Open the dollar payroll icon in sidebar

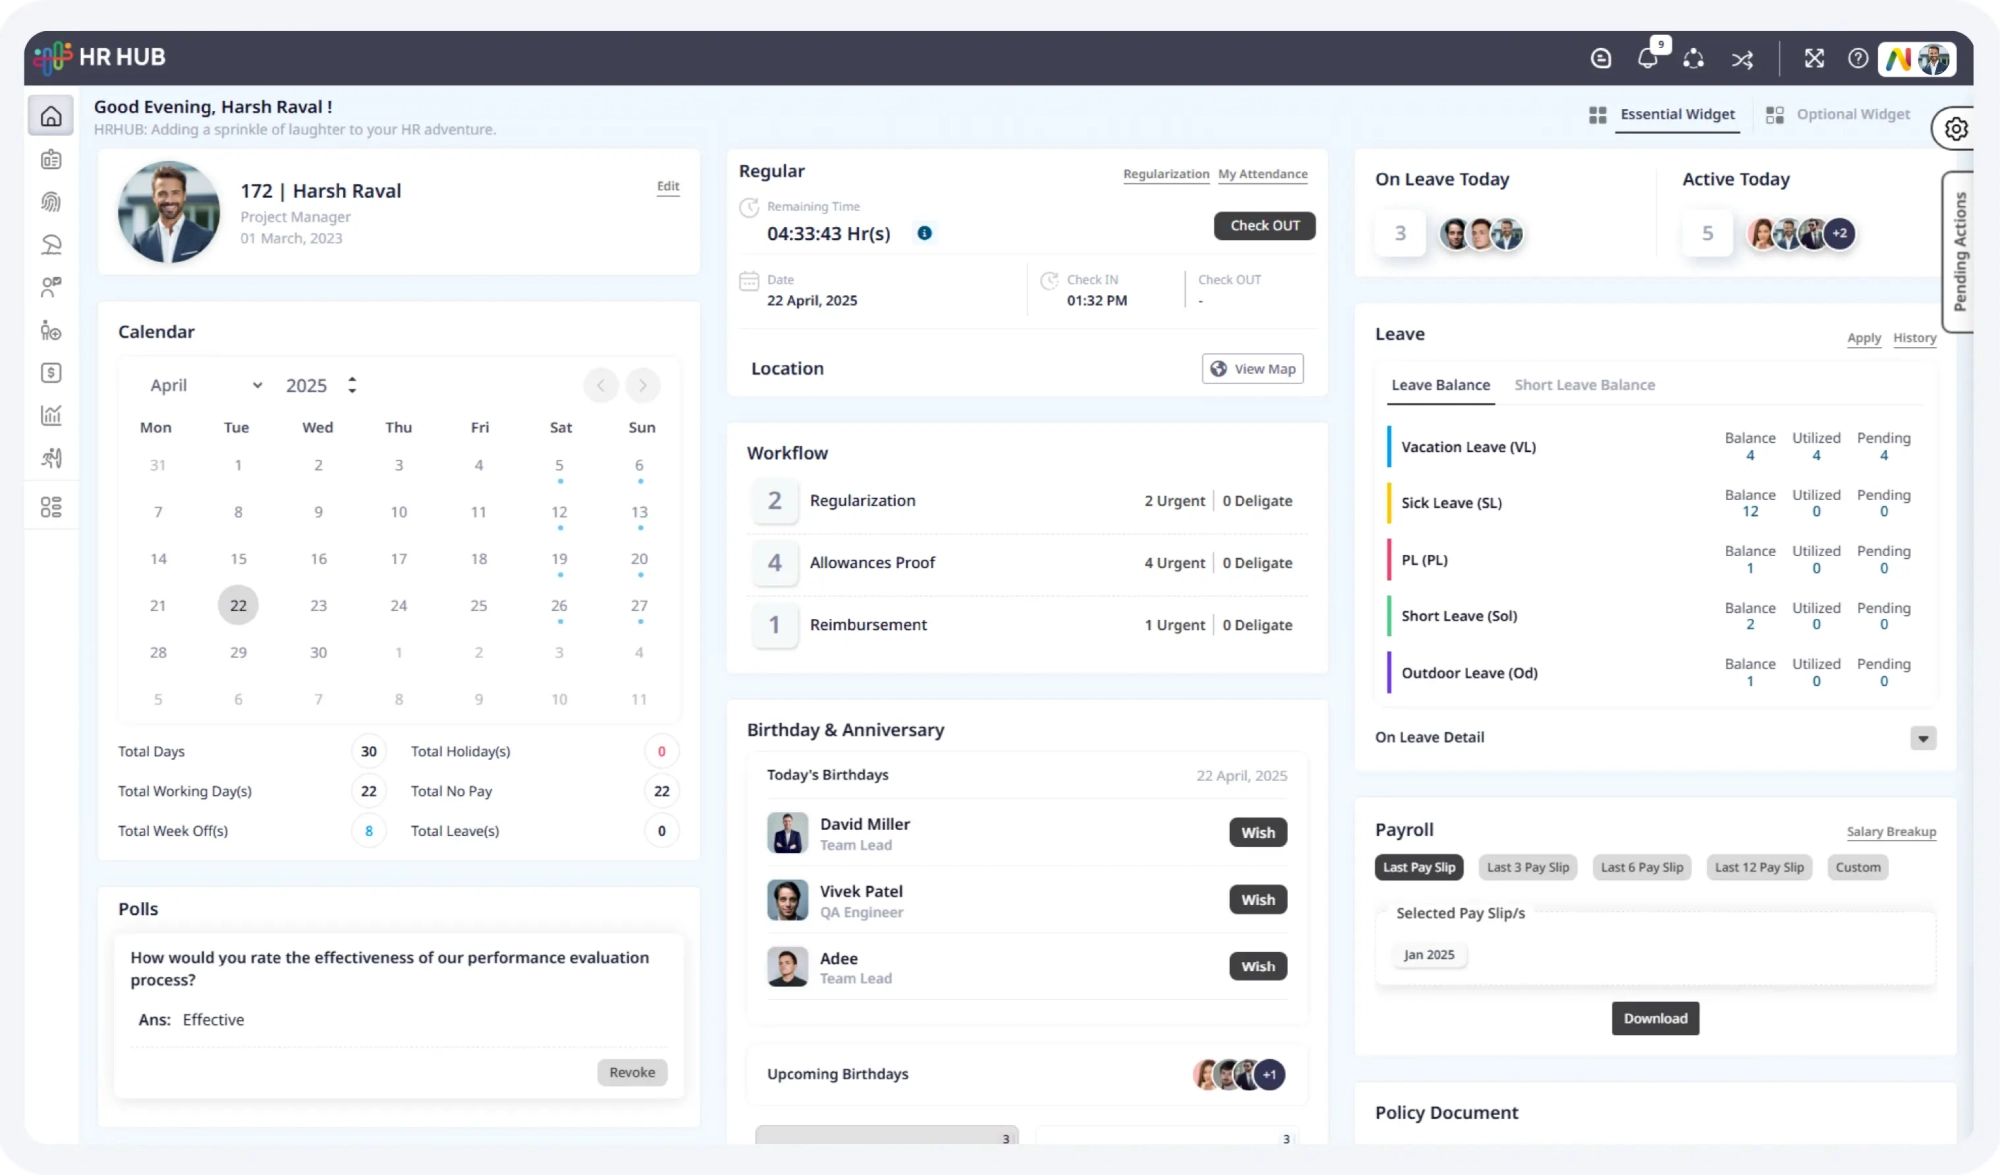50,372
